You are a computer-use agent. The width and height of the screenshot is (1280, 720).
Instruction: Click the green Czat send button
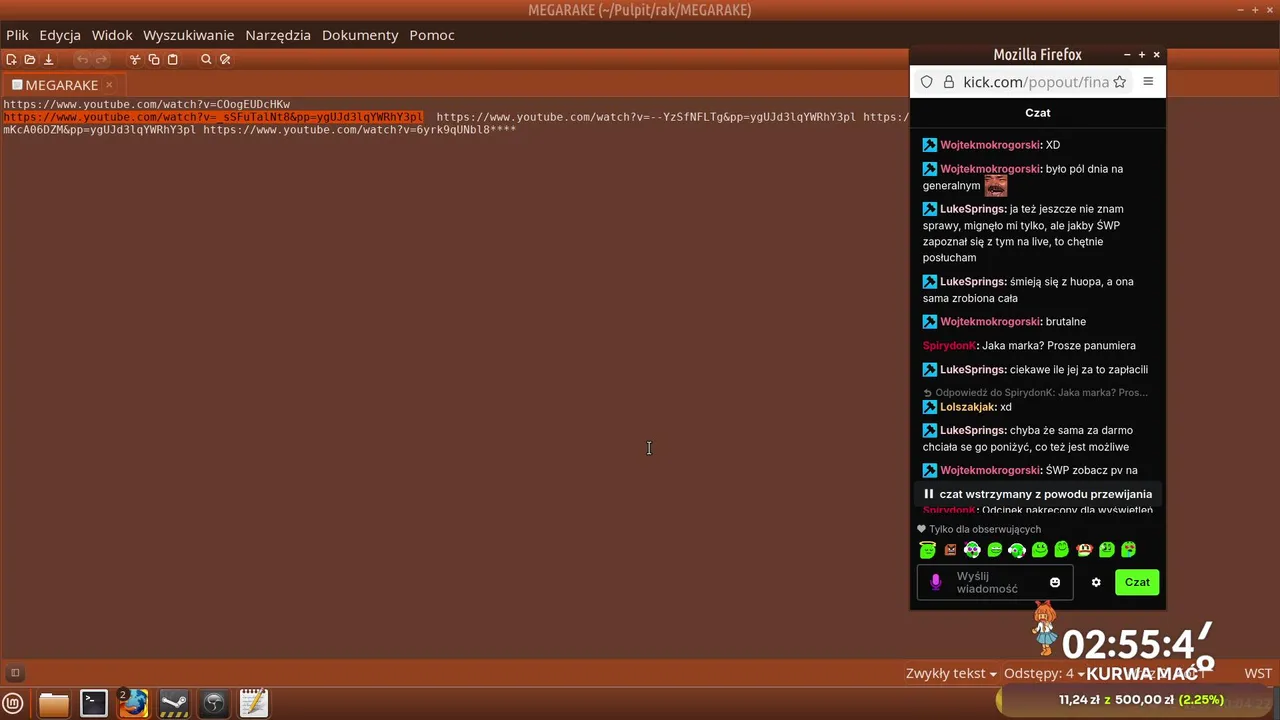1137,582
